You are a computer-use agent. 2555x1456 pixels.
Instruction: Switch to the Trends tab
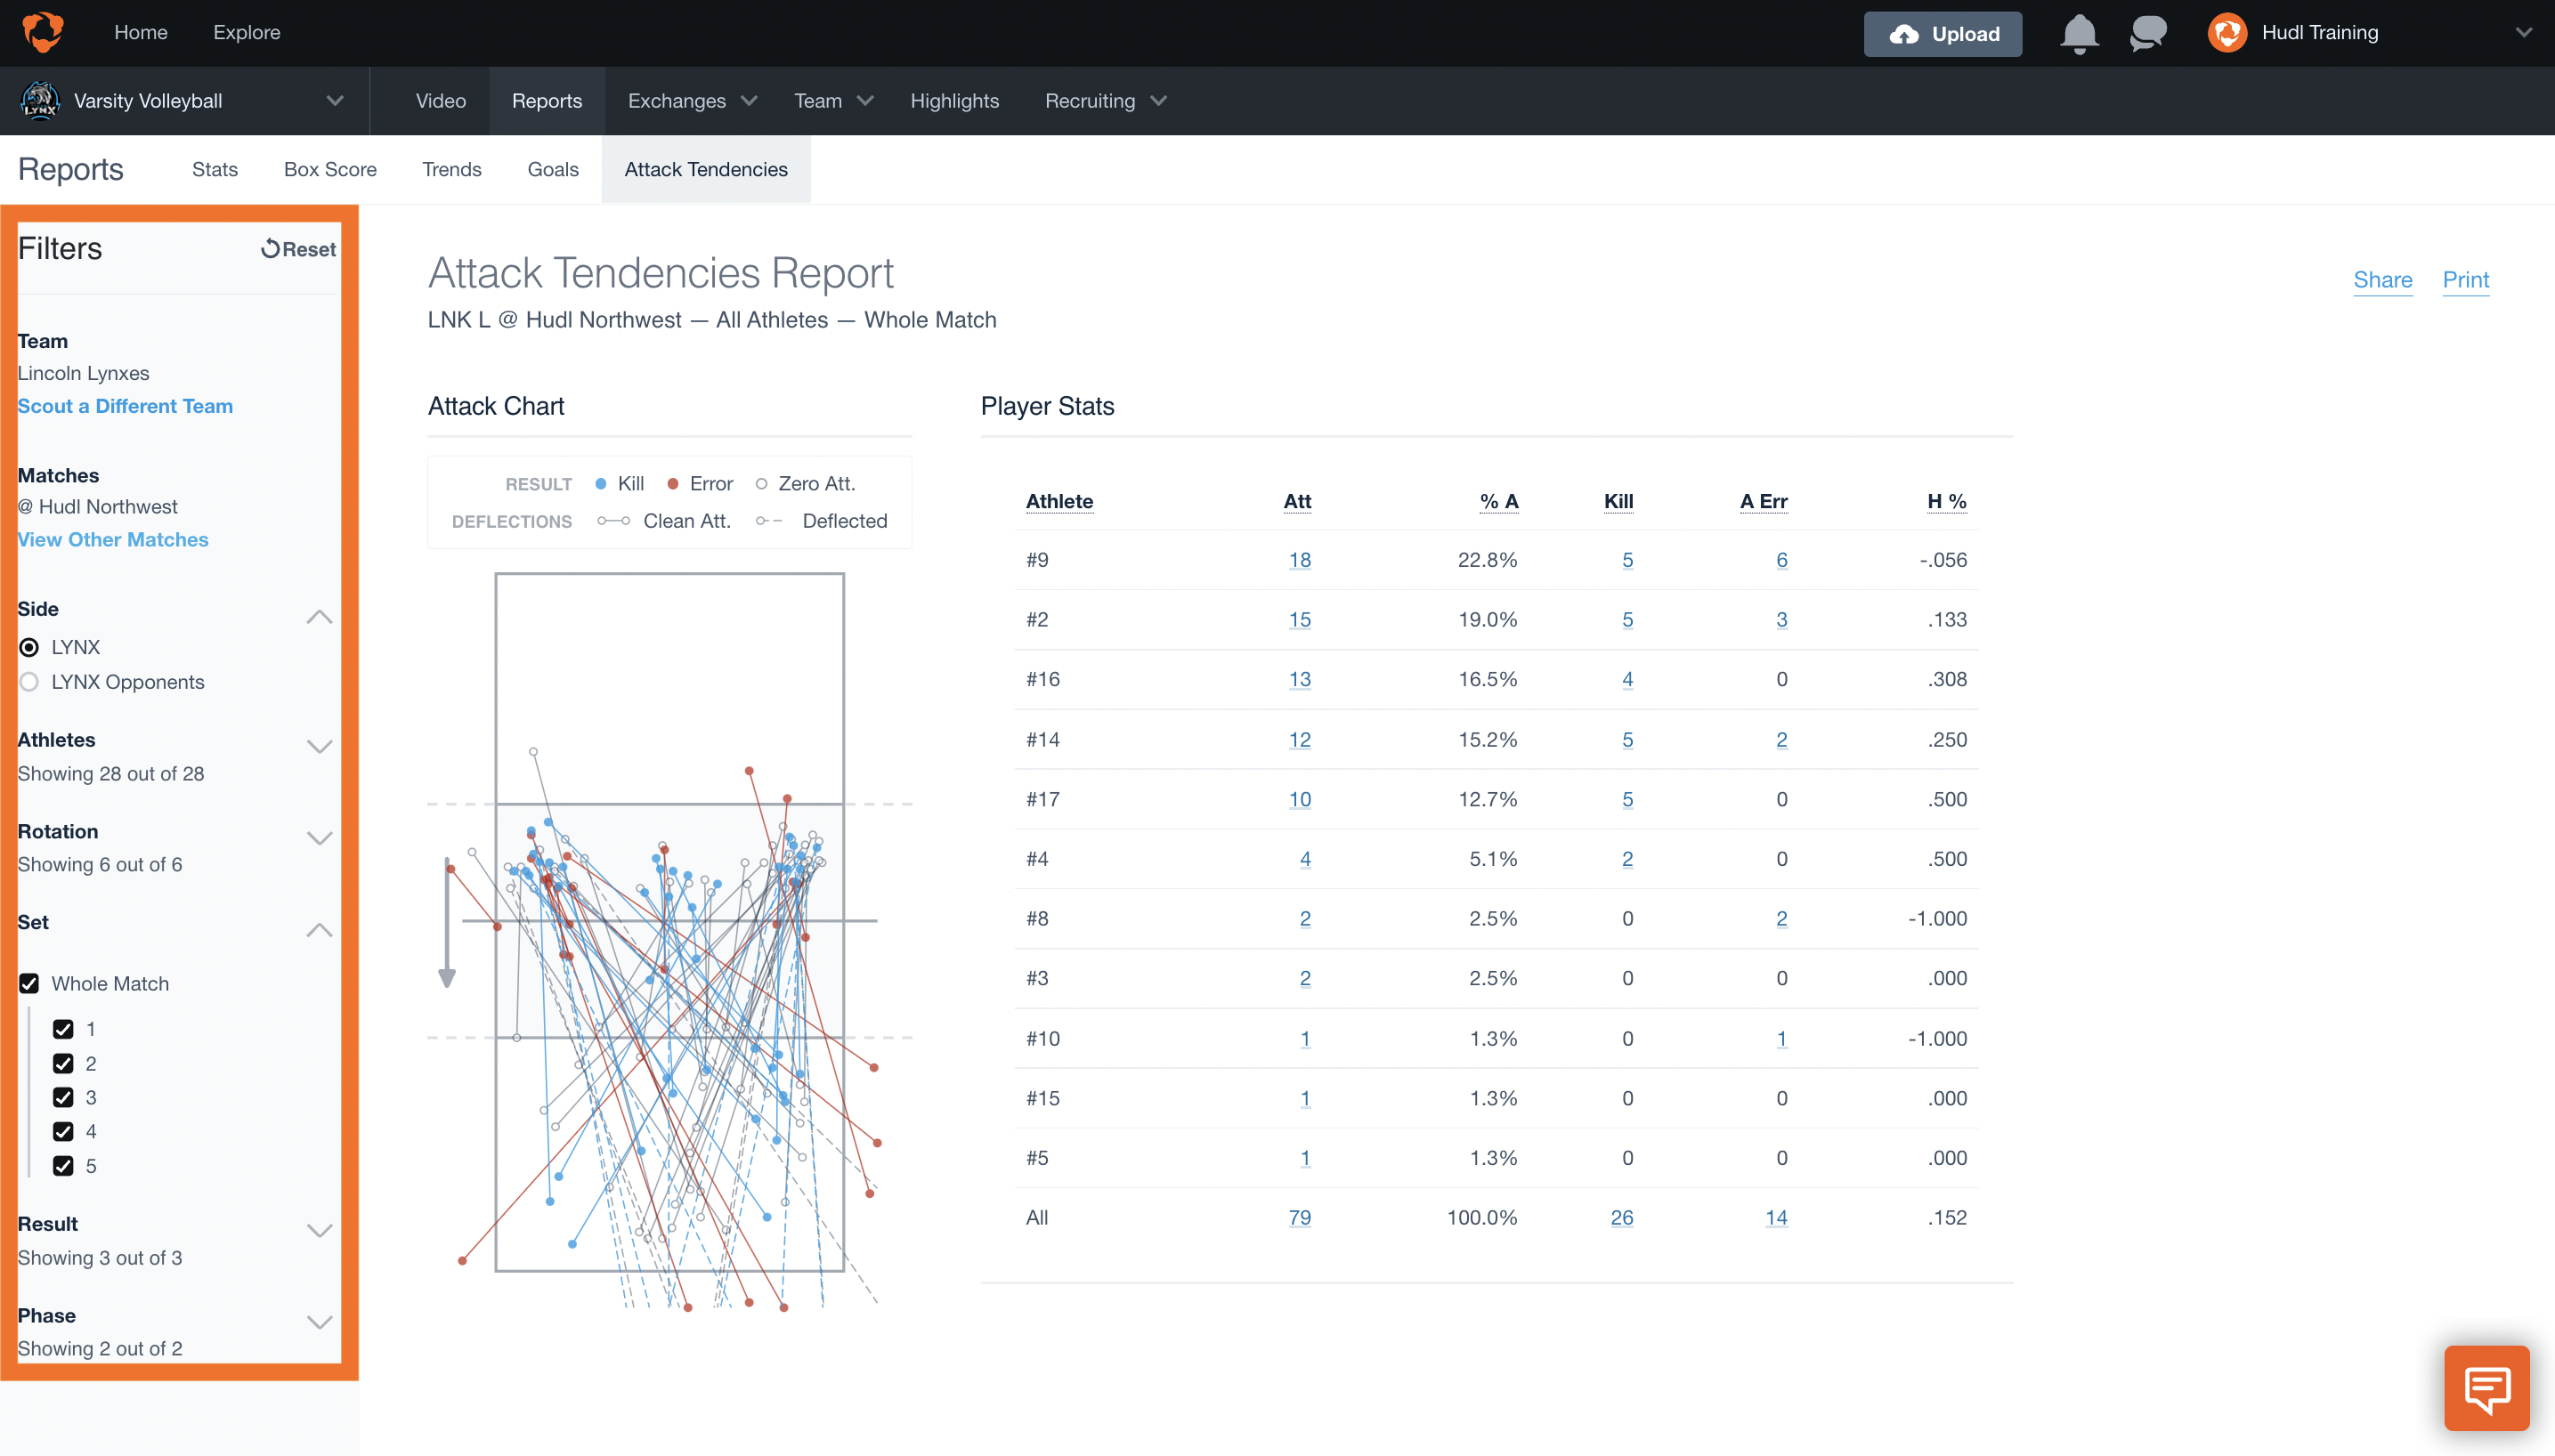click(x=451, y=169)
